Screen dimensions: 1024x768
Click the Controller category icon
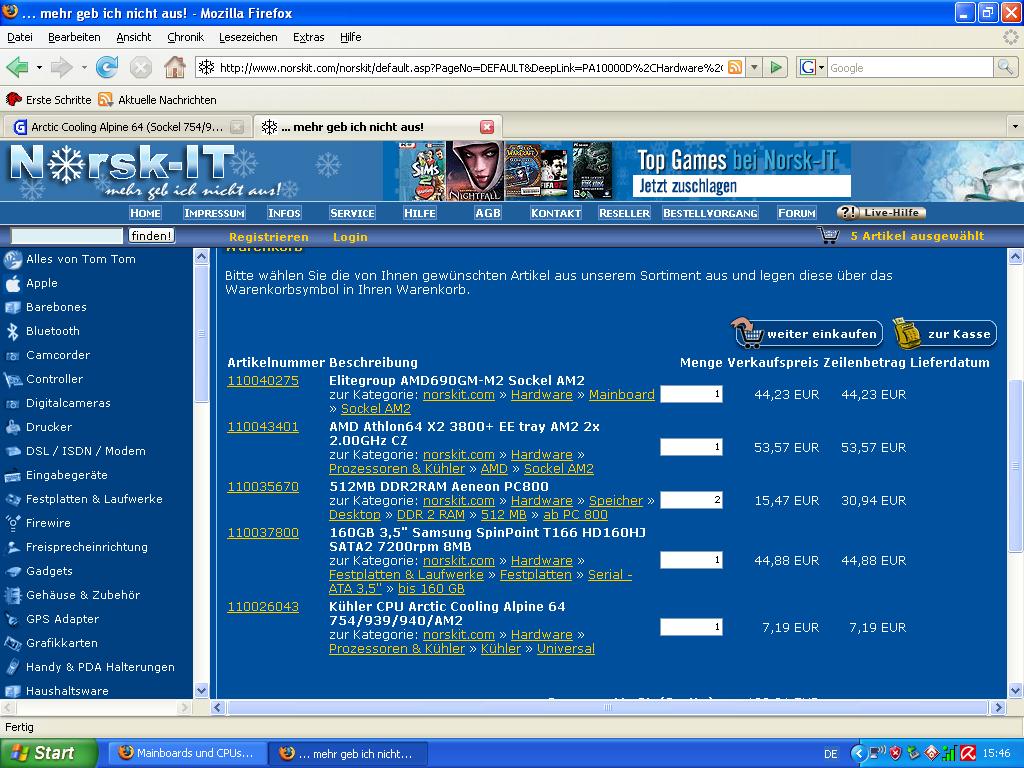13,379
